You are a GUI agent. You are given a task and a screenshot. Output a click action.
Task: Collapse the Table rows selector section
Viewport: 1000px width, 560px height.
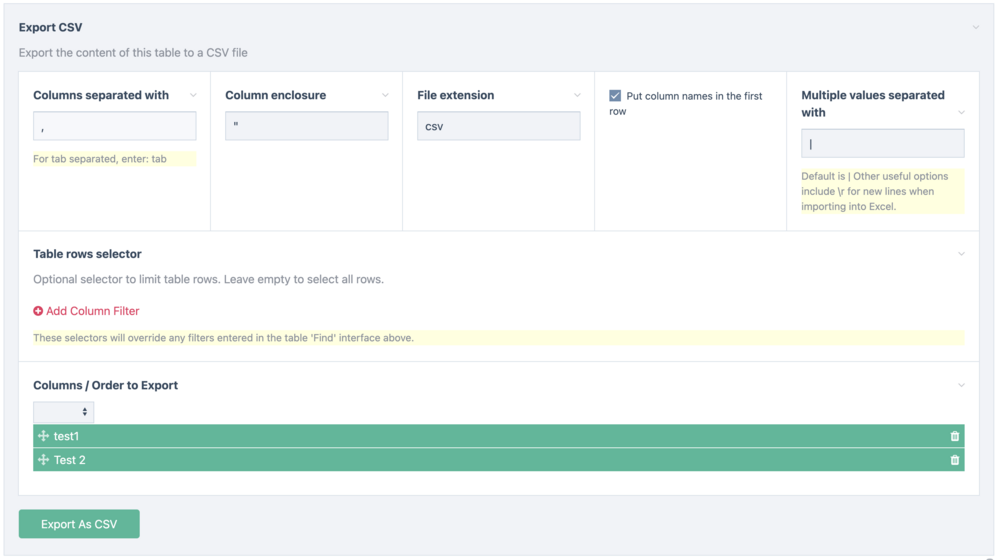[x=961, y=254]
